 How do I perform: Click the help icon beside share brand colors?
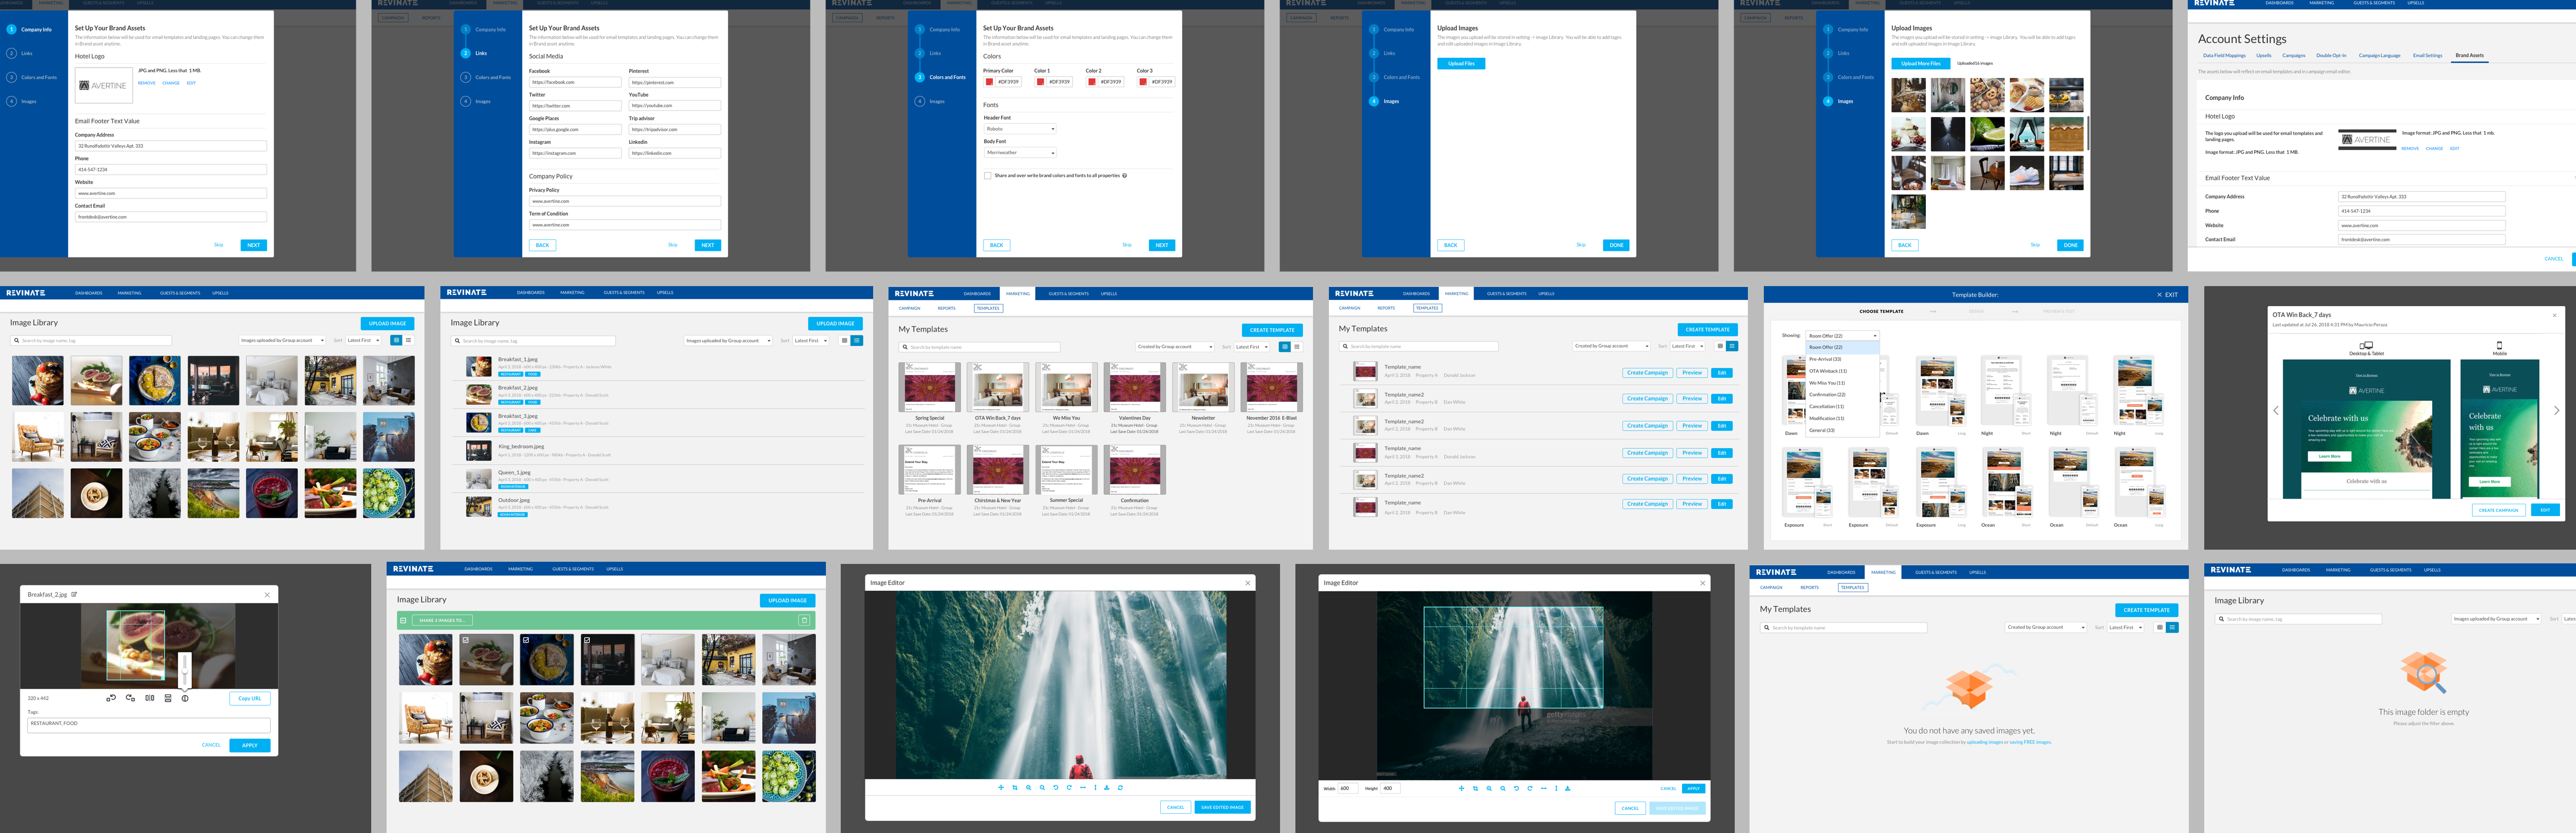1125,176
